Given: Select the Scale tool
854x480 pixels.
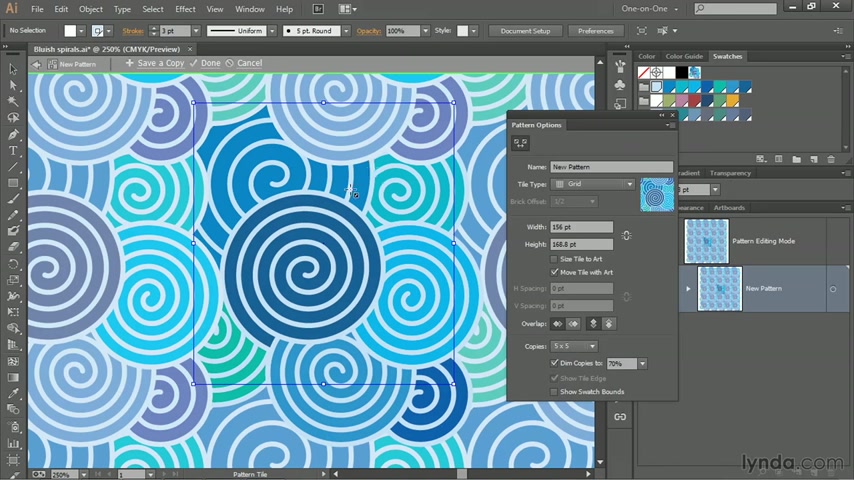Looking at the screenshot, I should [13, 280].
